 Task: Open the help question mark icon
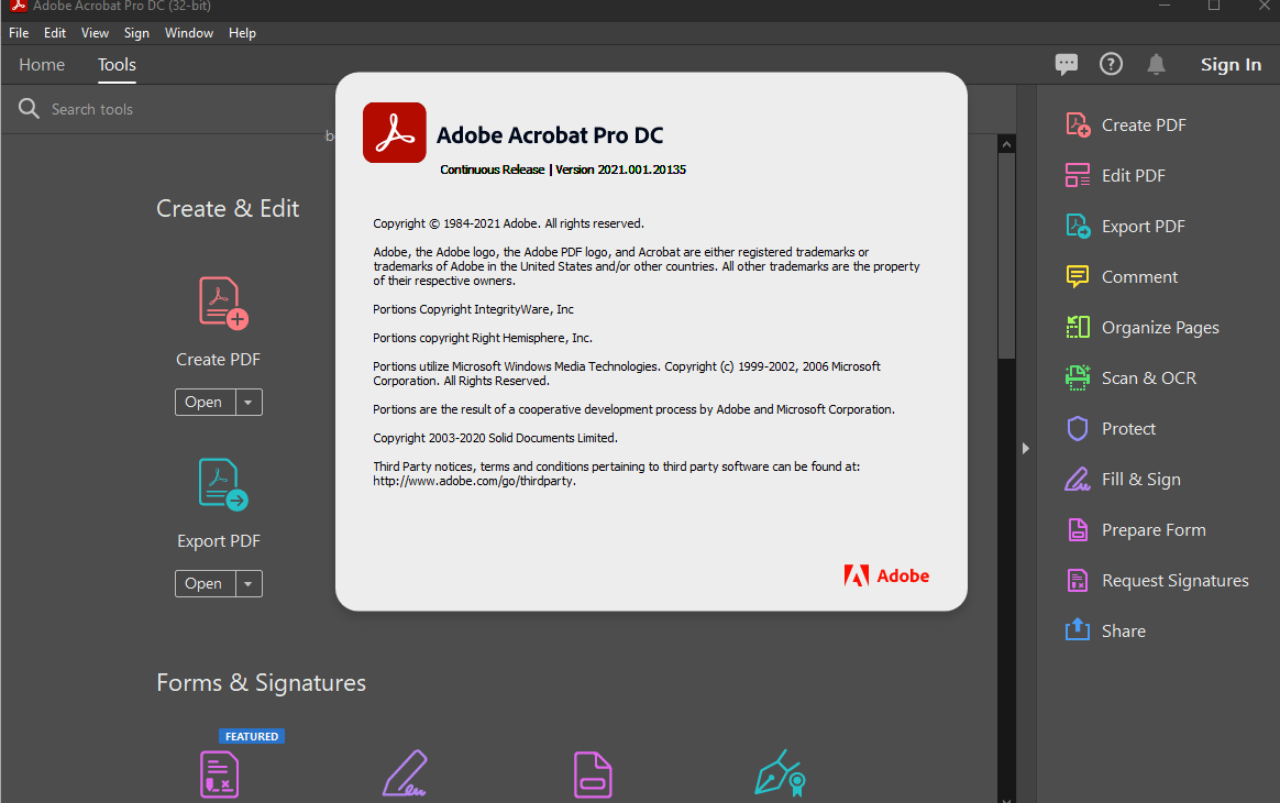coord(1111,65)
